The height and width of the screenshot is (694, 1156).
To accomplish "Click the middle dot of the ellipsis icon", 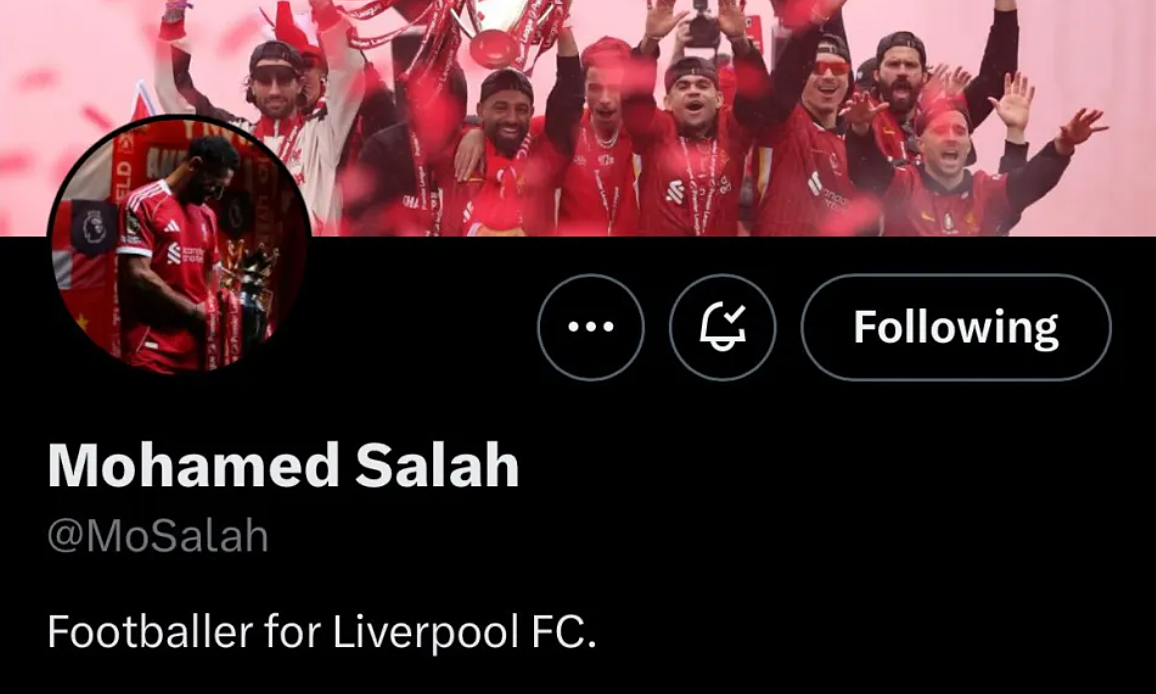I will 591,327.
